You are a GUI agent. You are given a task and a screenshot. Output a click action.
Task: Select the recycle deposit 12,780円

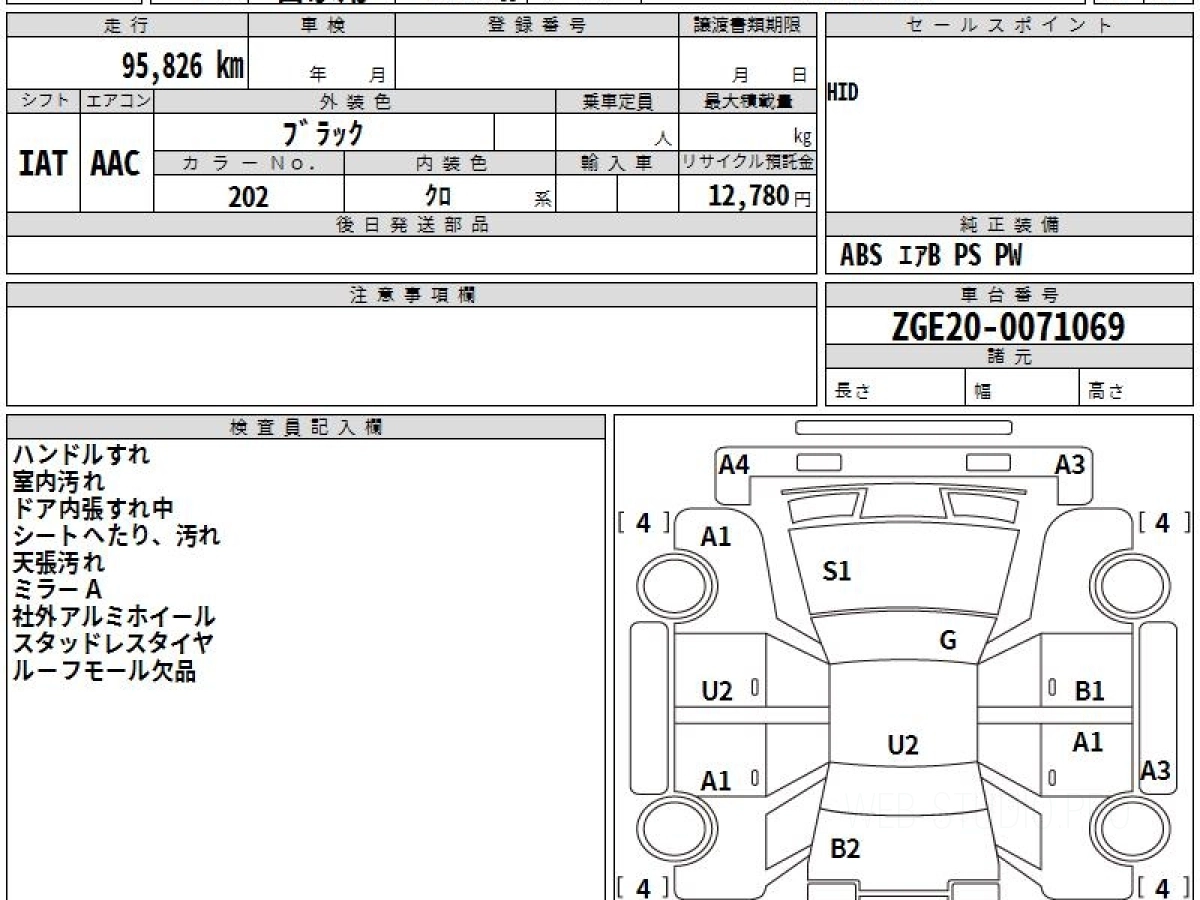760,196
